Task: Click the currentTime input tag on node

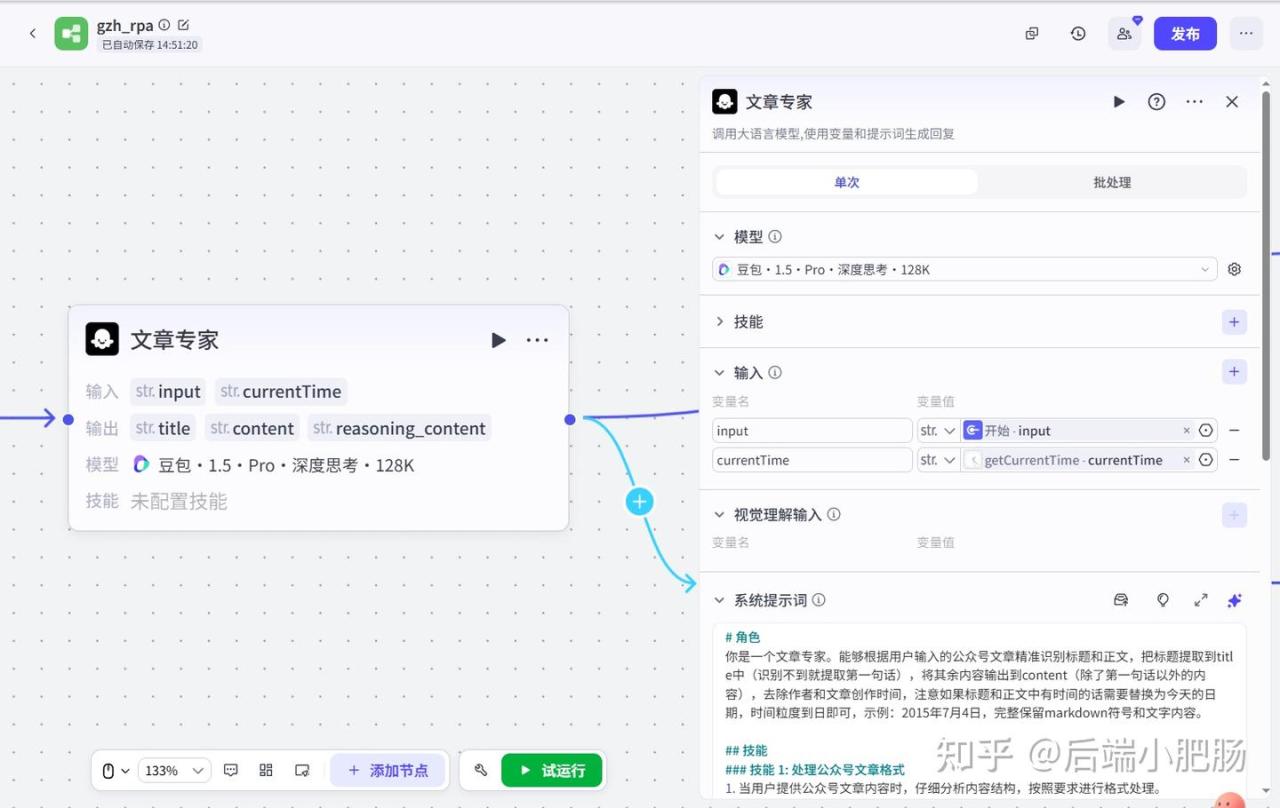Action: click(x=281, y=391)
